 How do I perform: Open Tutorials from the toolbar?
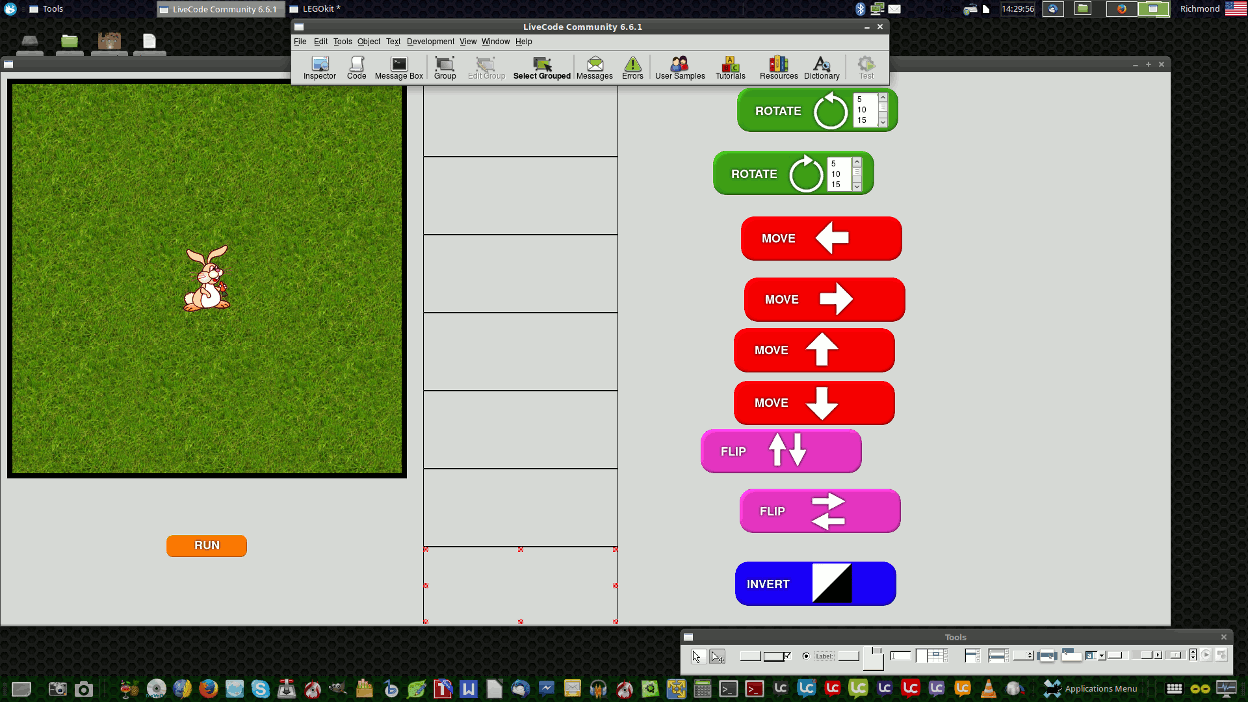click(730, 68)
